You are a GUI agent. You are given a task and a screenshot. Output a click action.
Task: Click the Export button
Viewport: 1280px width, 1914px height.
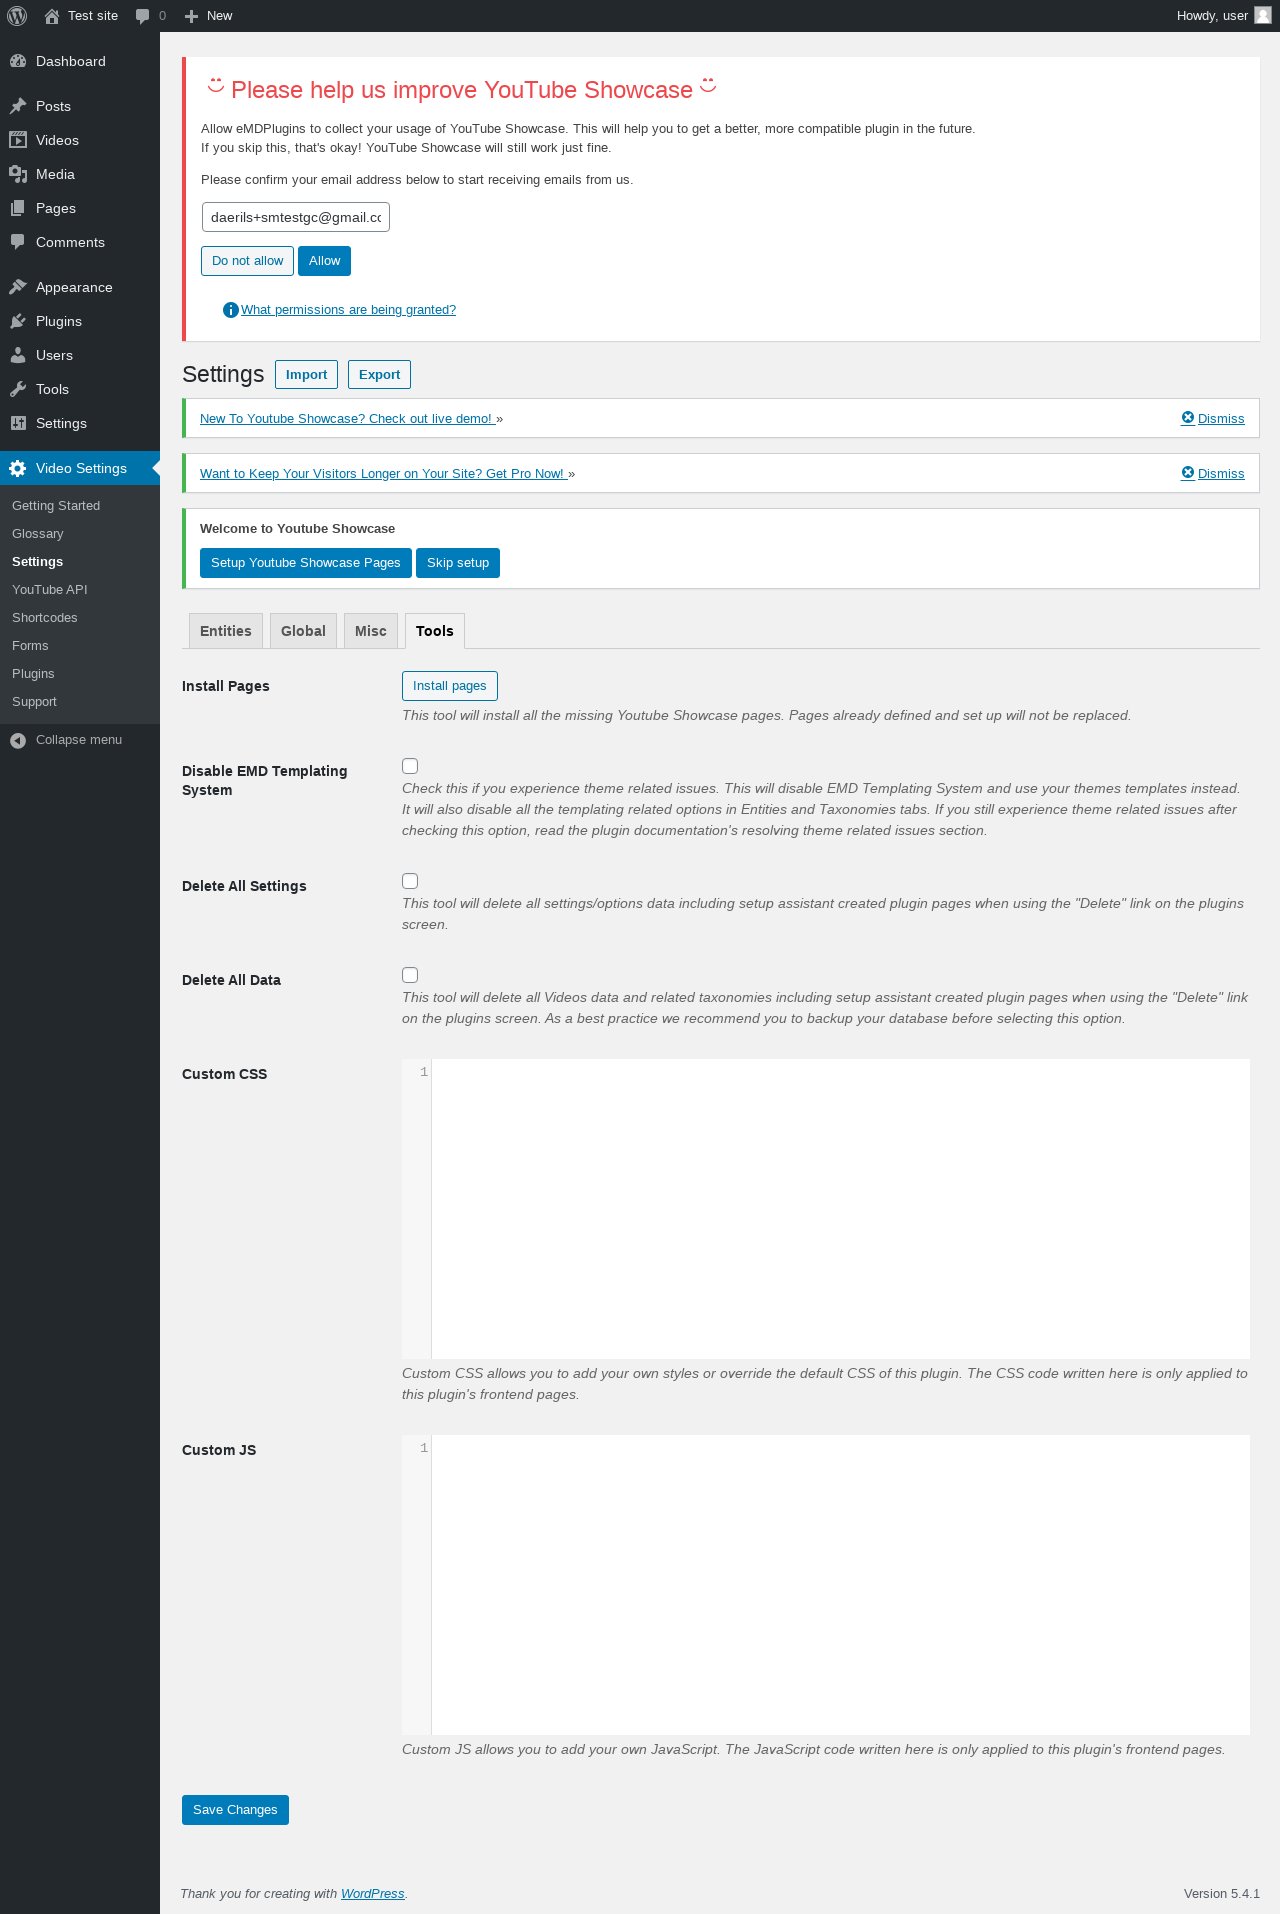click(x=380, y=375)
